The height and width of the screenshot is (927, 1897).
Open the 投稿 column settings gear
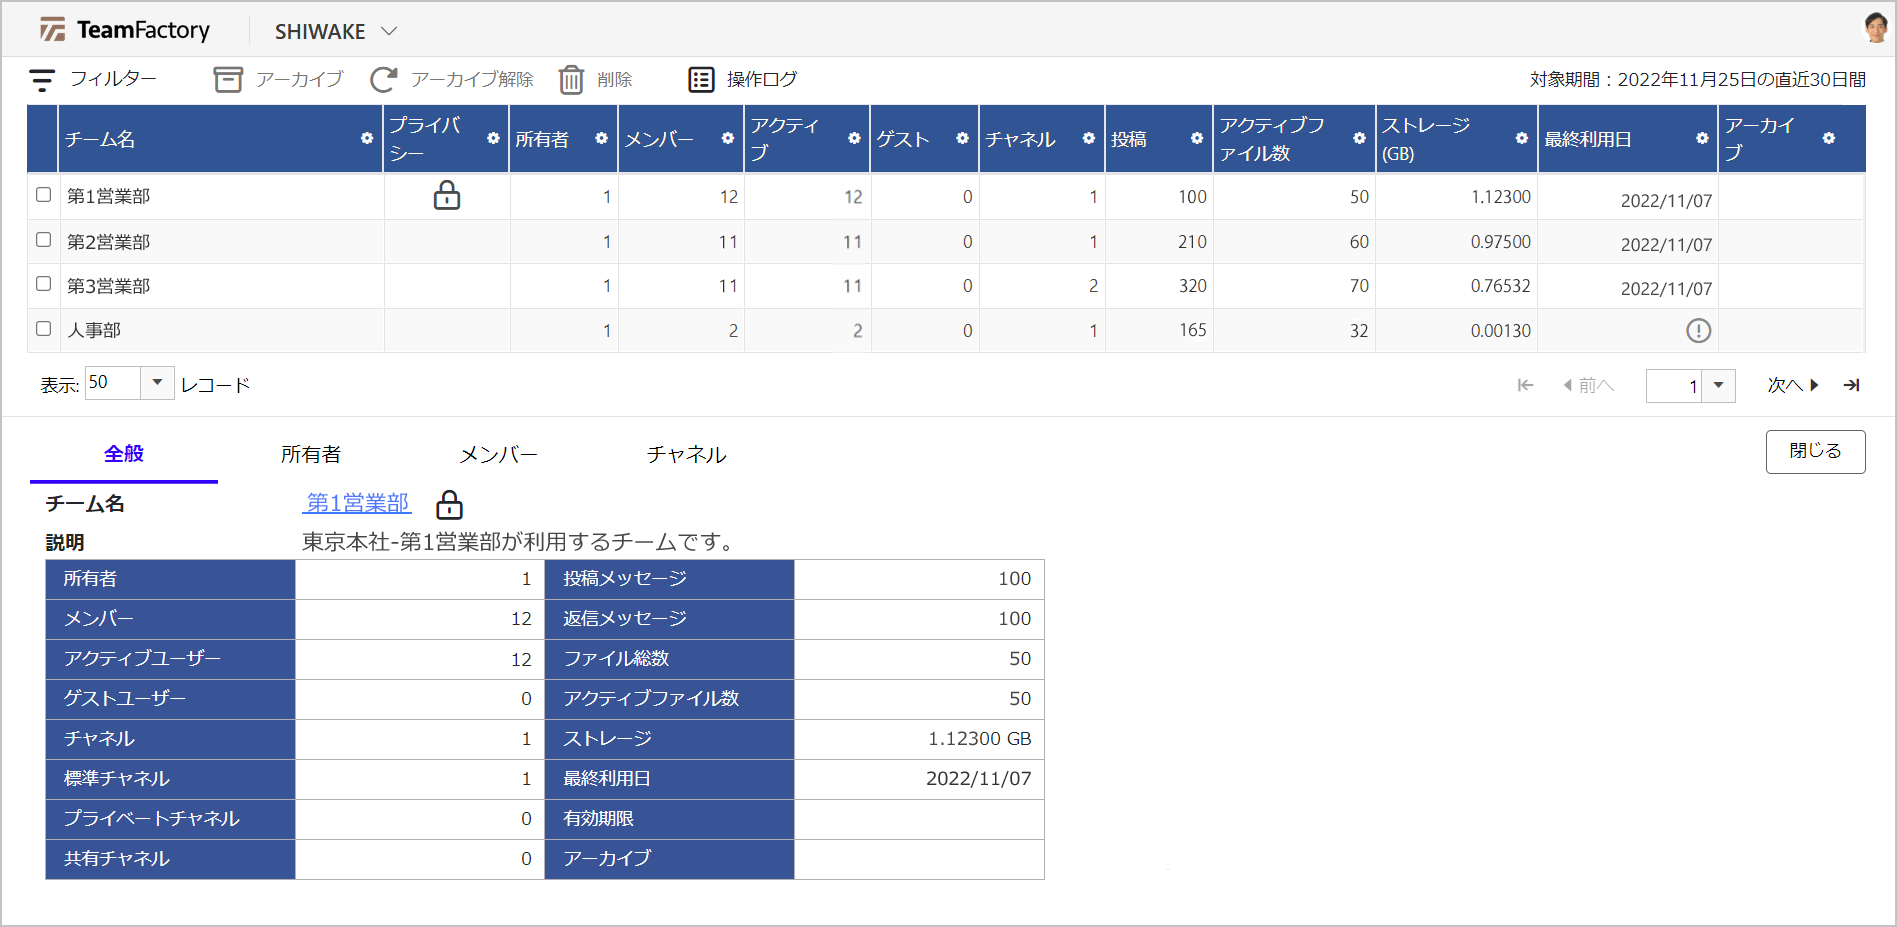pos(1196,139)
